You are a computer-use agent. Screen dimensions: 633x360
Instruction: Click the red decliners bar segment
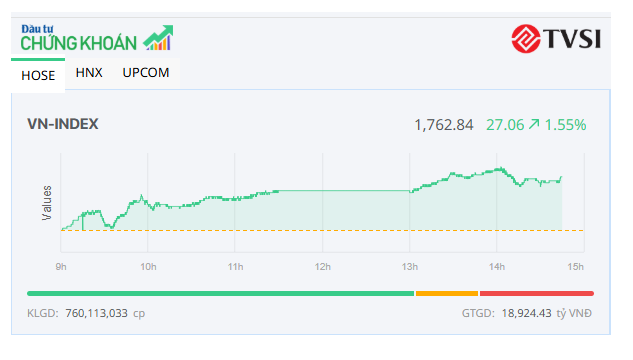[x=537, y=293]
